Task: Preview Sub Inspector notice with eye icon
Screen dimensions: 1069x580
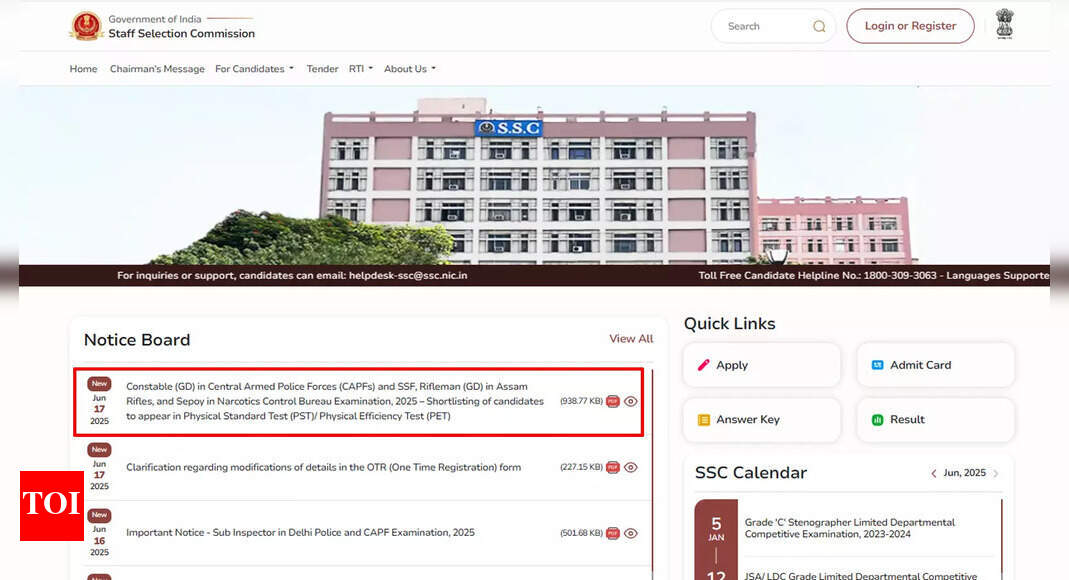Action: [x=631, y=533]
